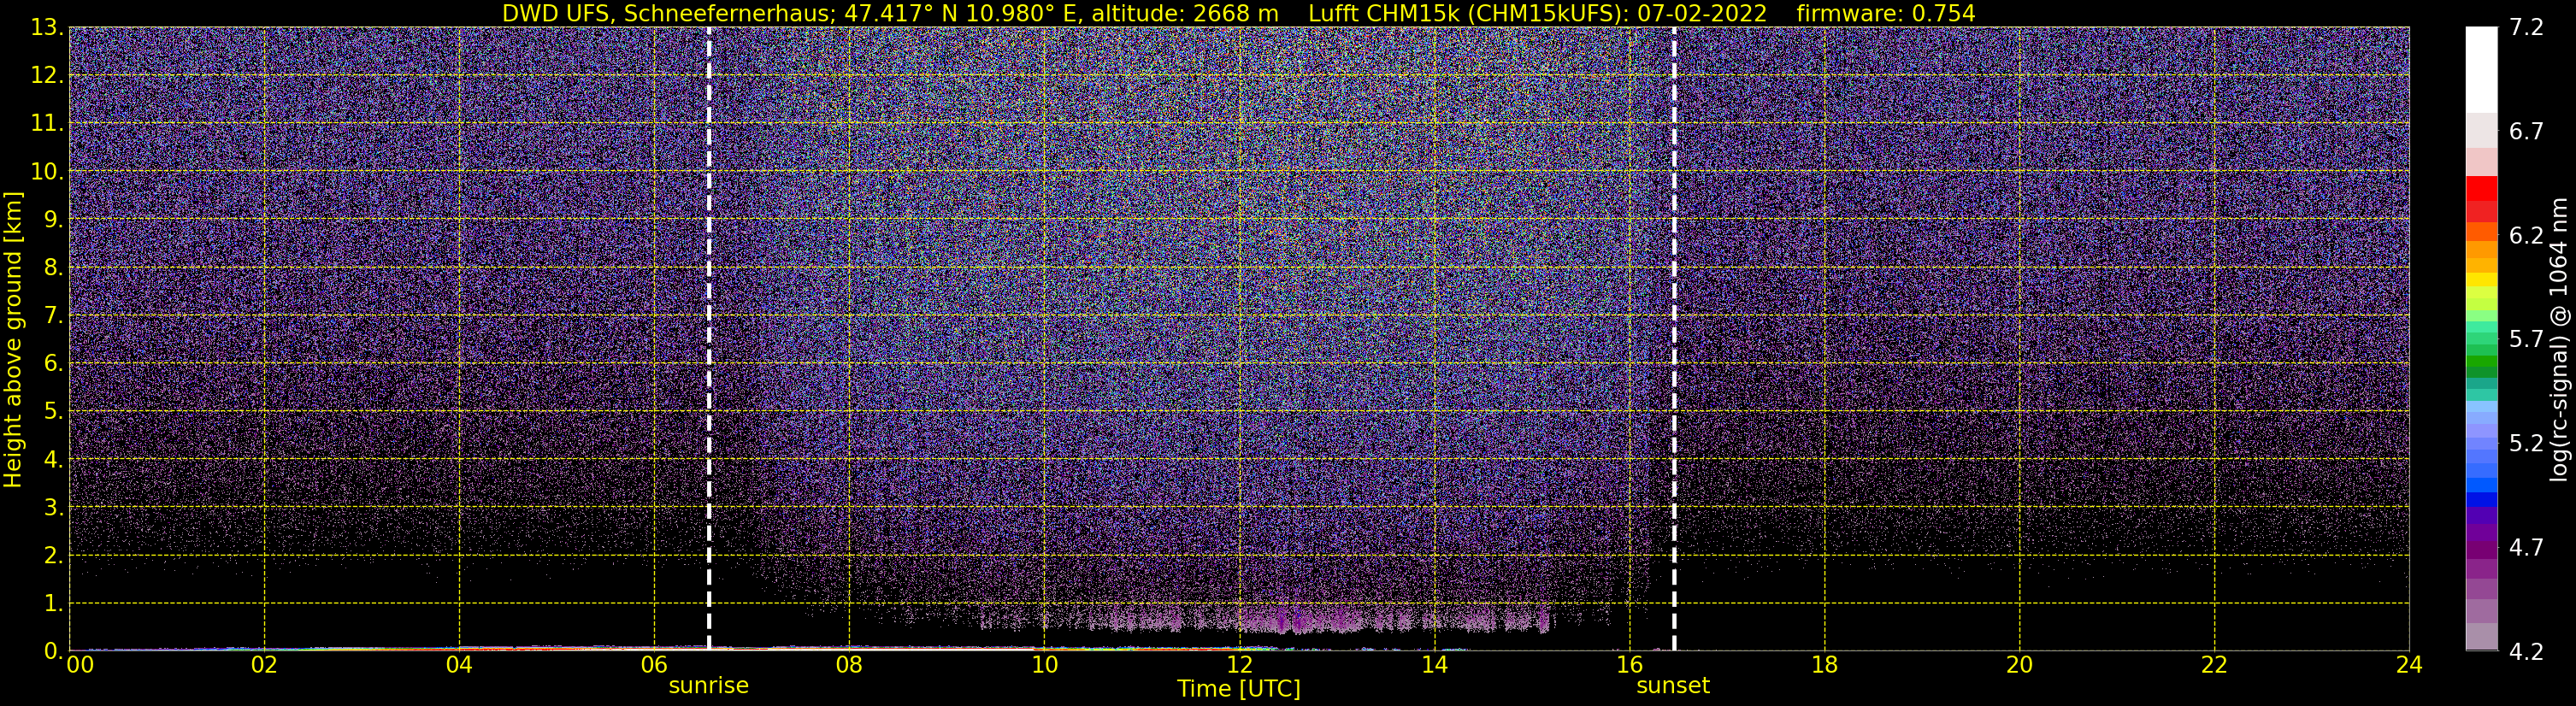Click the height axis tick label 1

pos(53,604)
